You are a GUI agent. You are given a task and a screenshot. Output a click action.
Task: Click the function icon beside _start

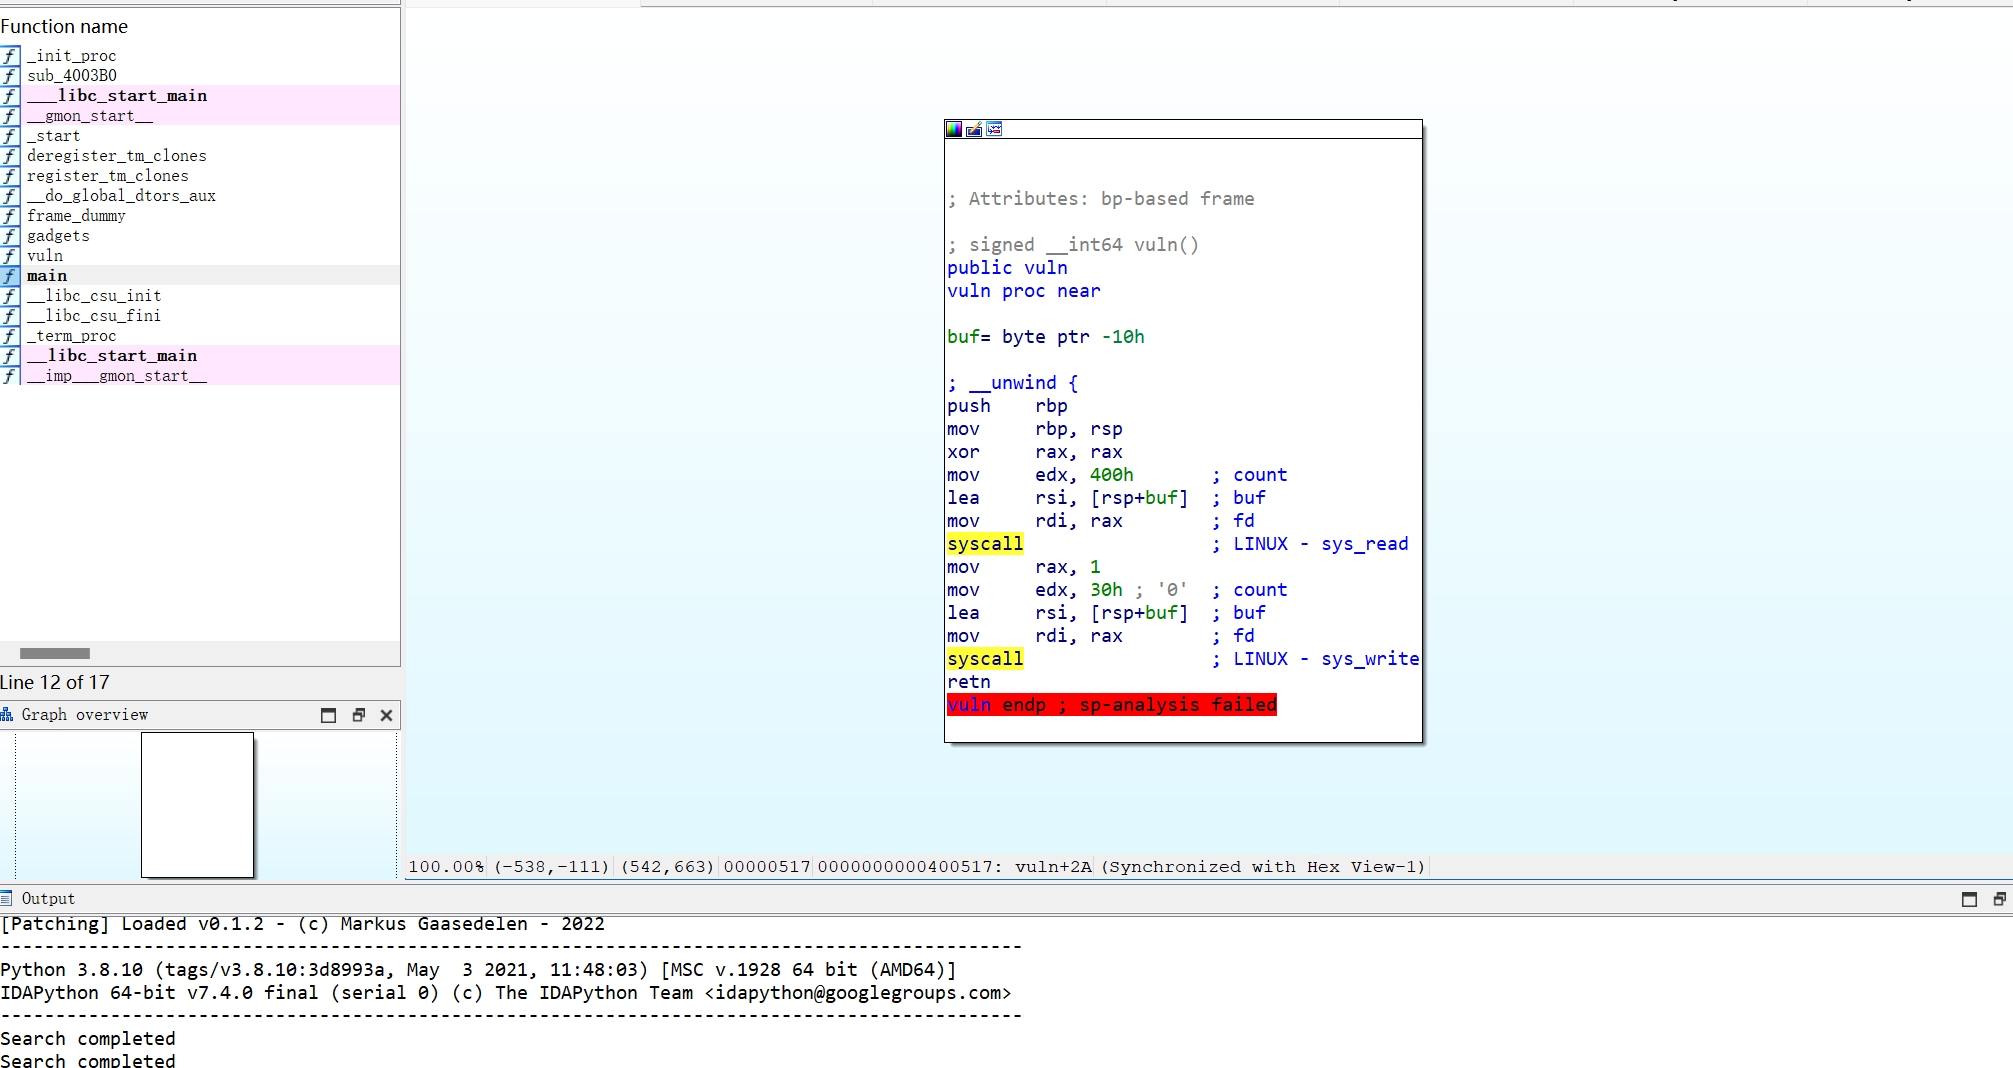[10, 136]
